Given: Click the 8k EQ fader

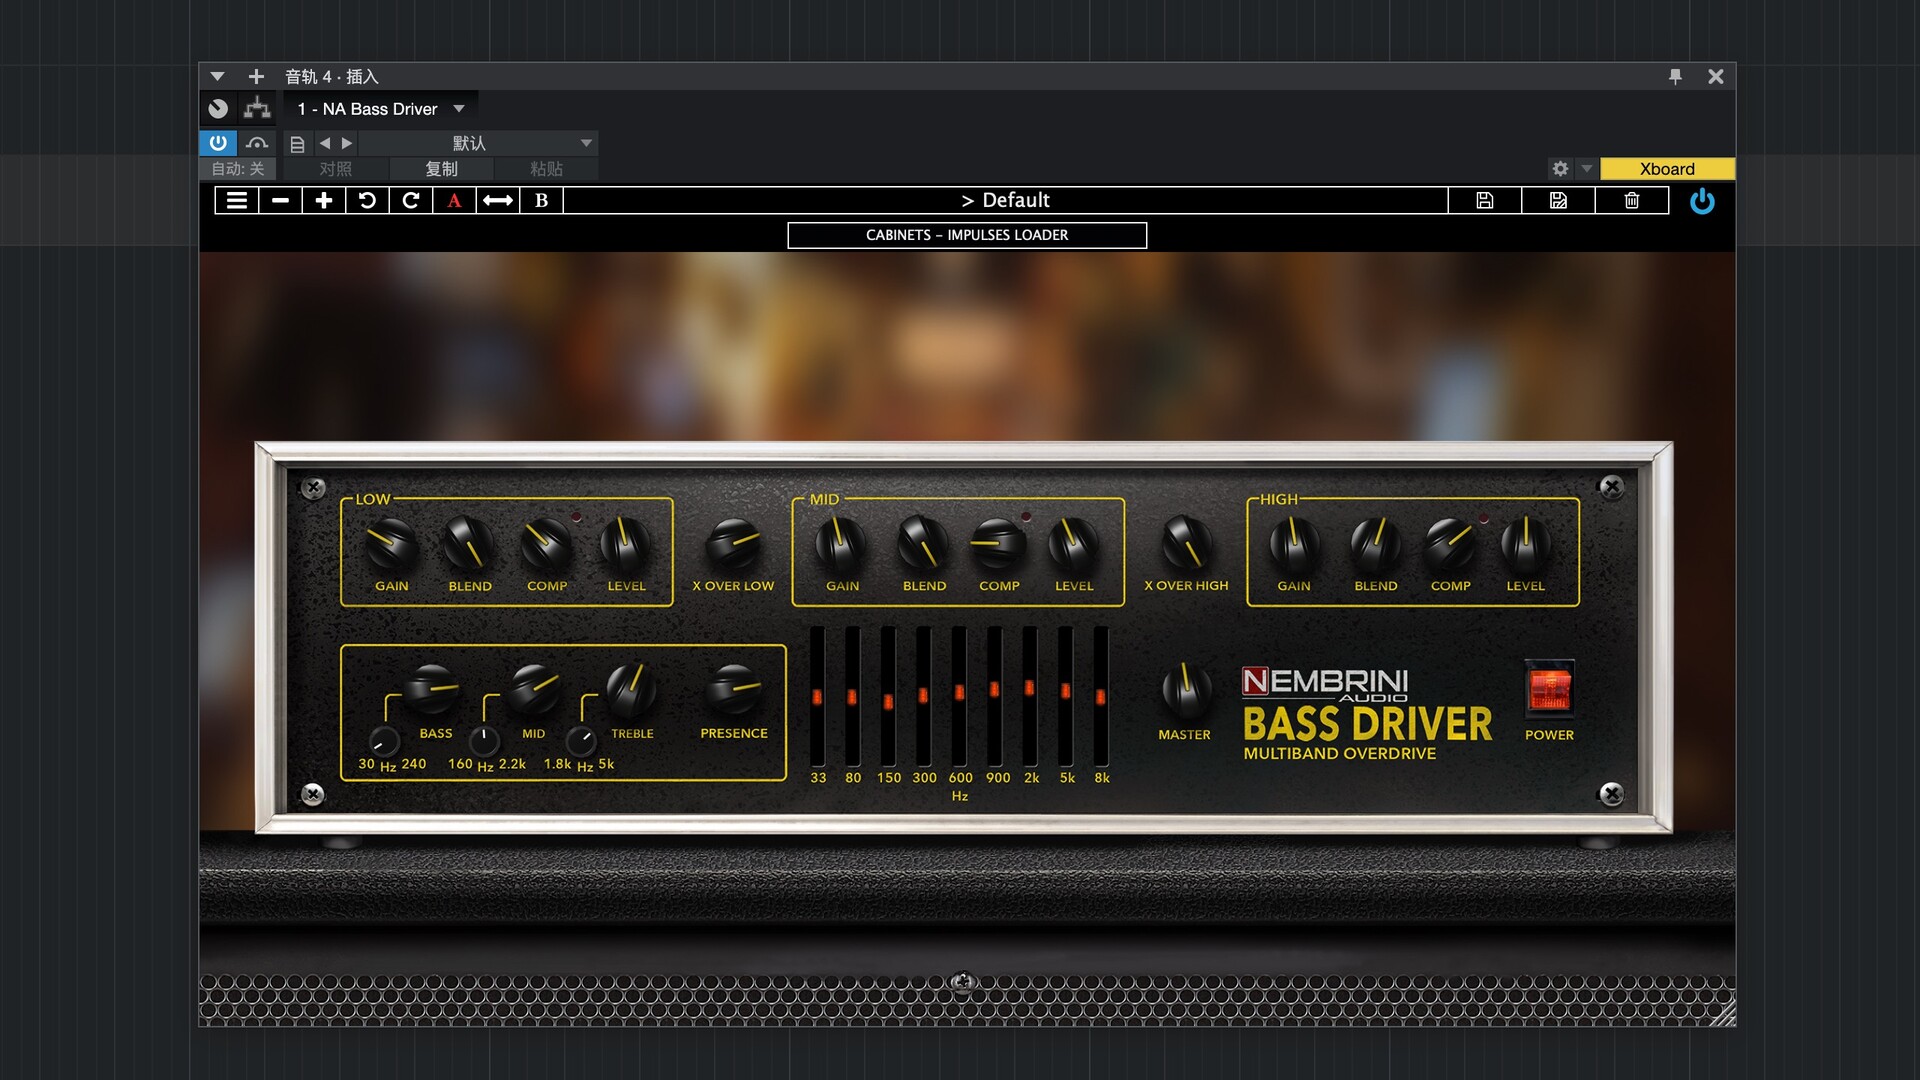Looking at the screenshot, I should pos(1101,696).
